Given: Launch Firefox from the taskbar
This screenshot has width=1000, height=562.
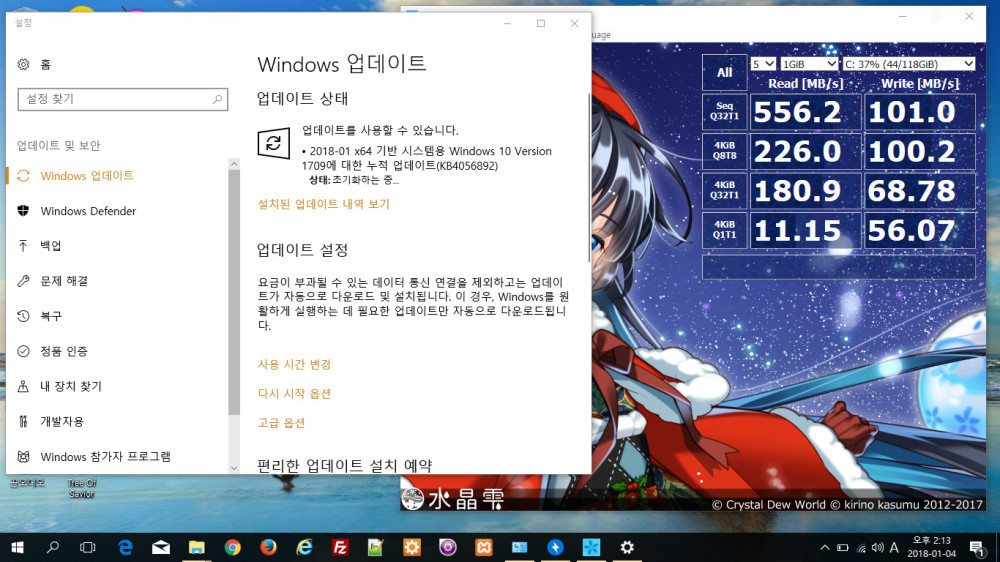Looking at the screenshot, I should [268, 547].
